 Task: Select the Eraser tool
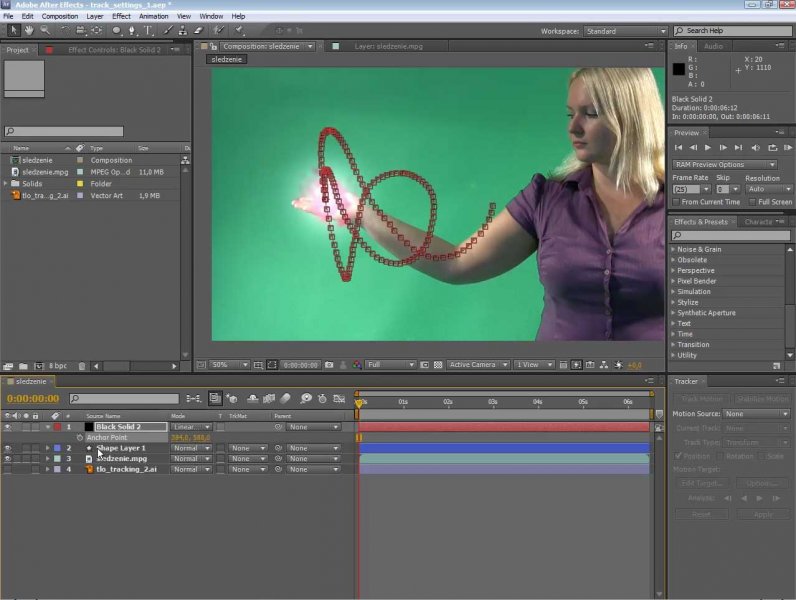198,31
